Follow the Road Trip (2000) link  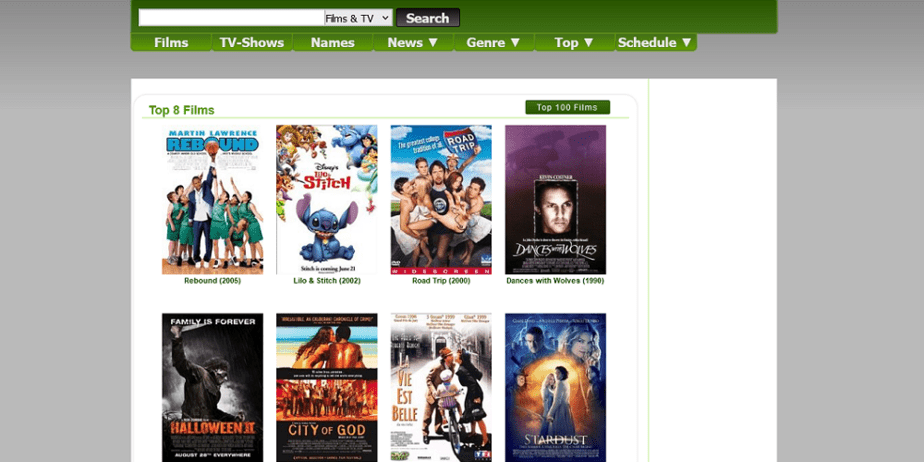(x=441, y=281)
